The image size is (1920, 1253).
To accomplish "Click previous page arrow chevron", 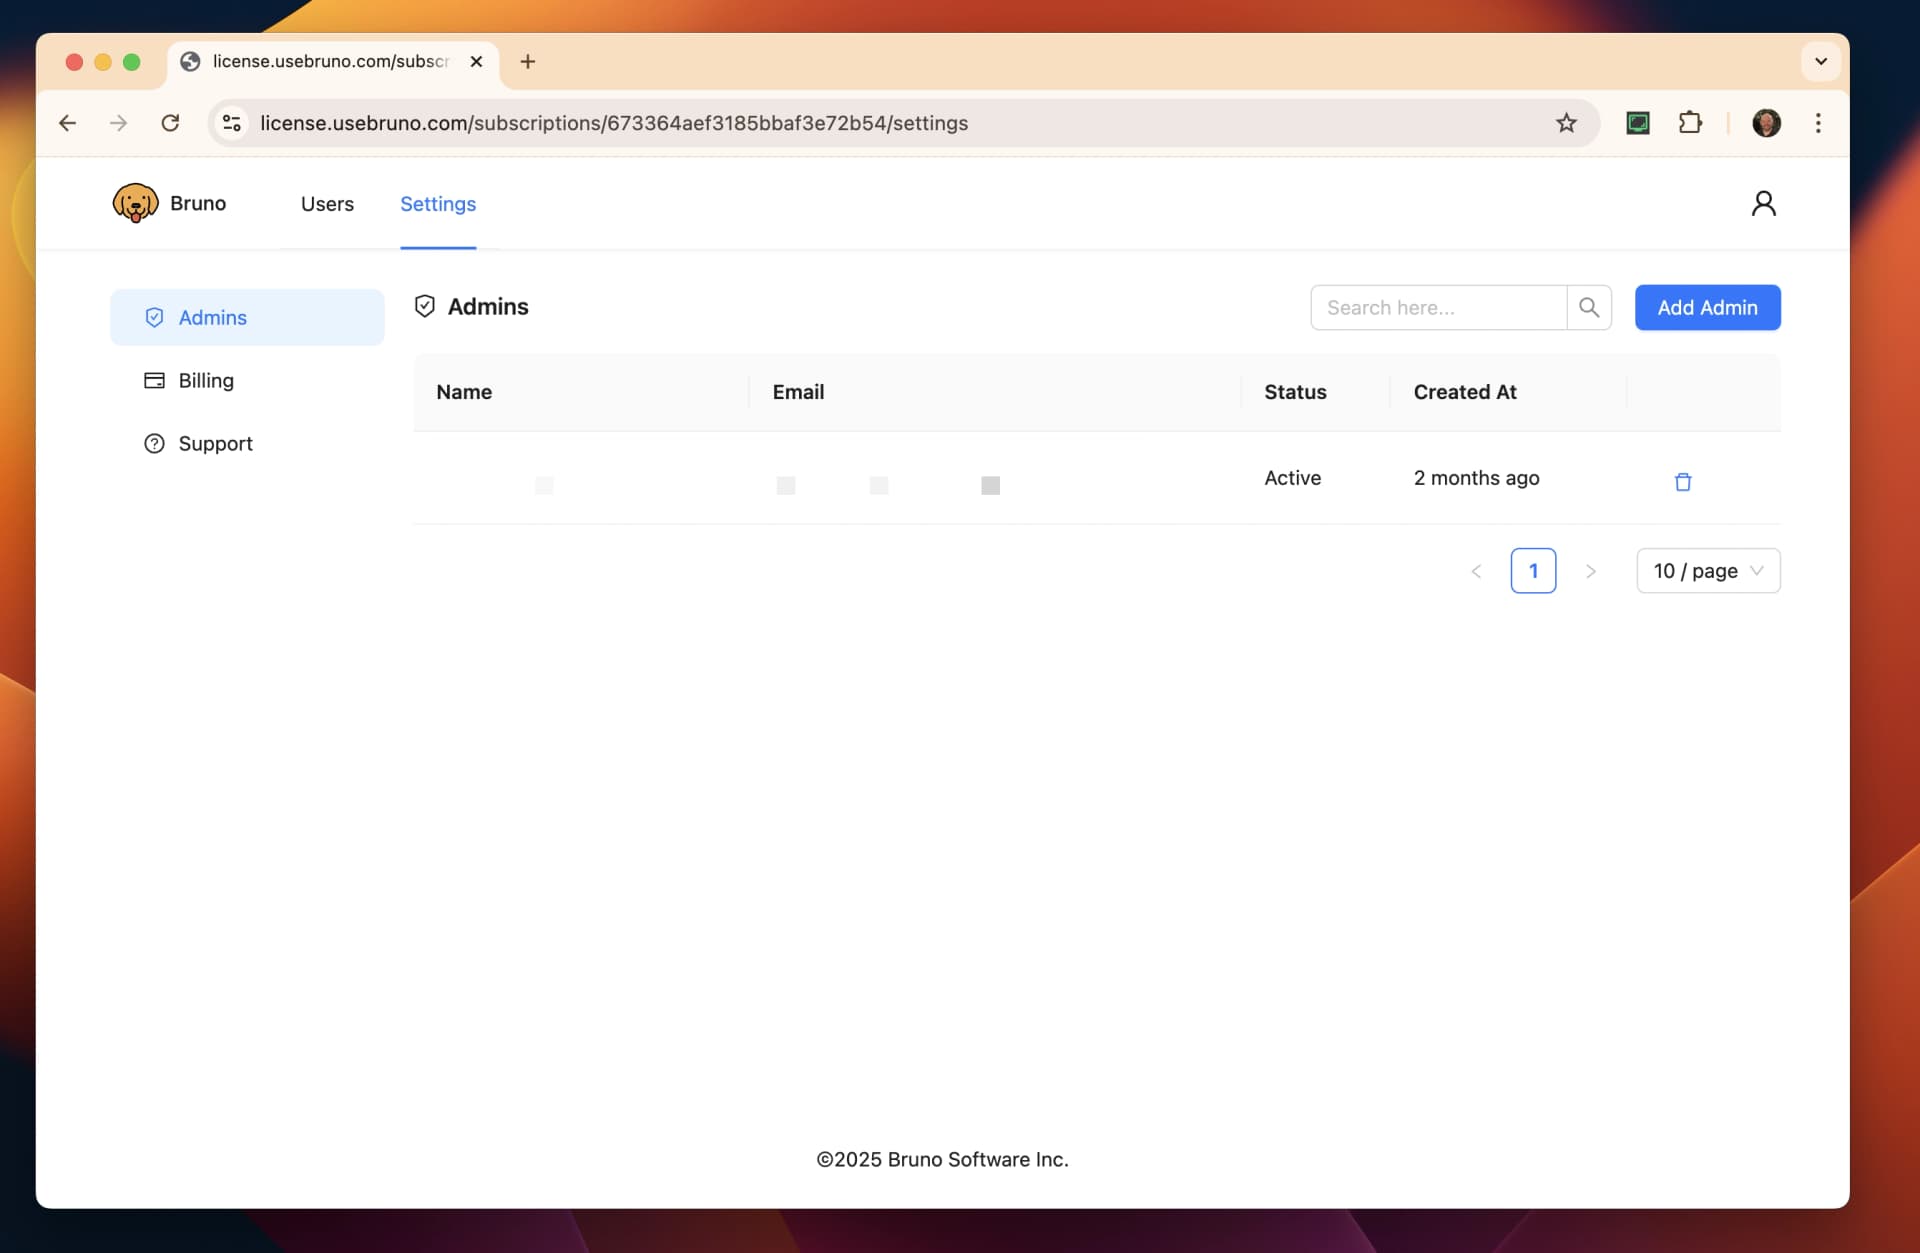I will coord(1476,570).
